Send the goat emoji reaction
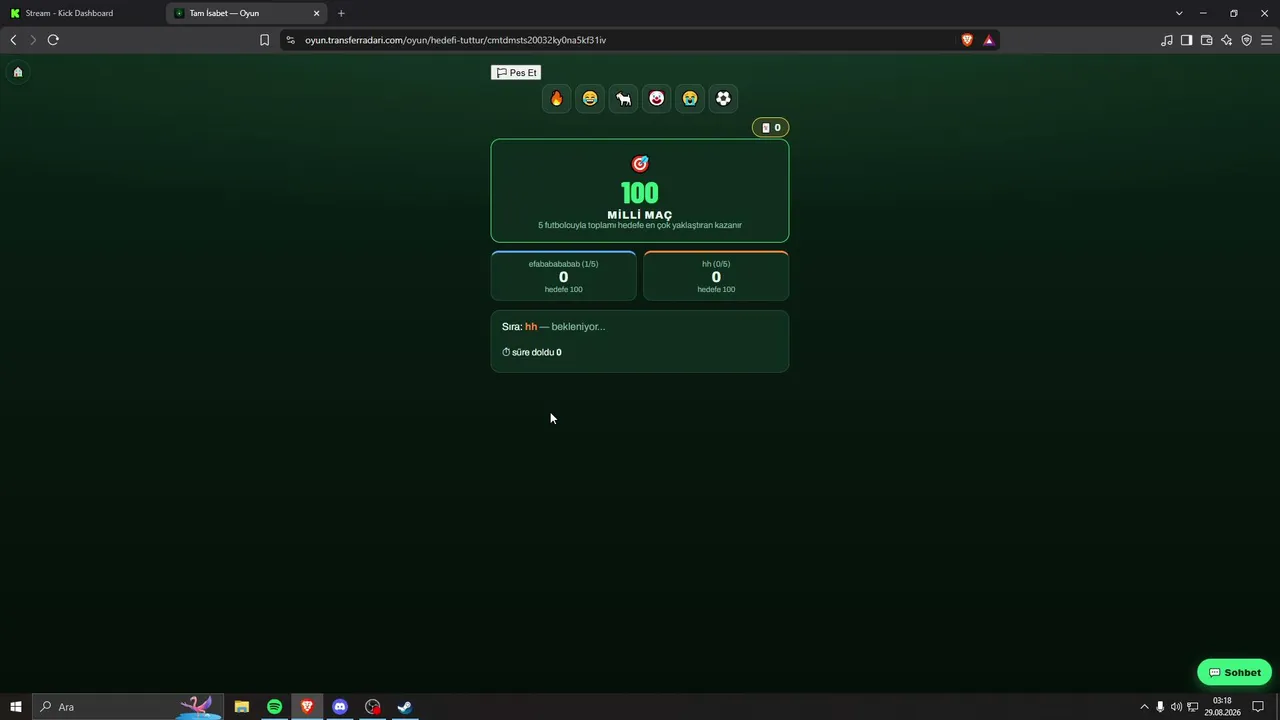The image size is (1280, 720). coord(624,98)
